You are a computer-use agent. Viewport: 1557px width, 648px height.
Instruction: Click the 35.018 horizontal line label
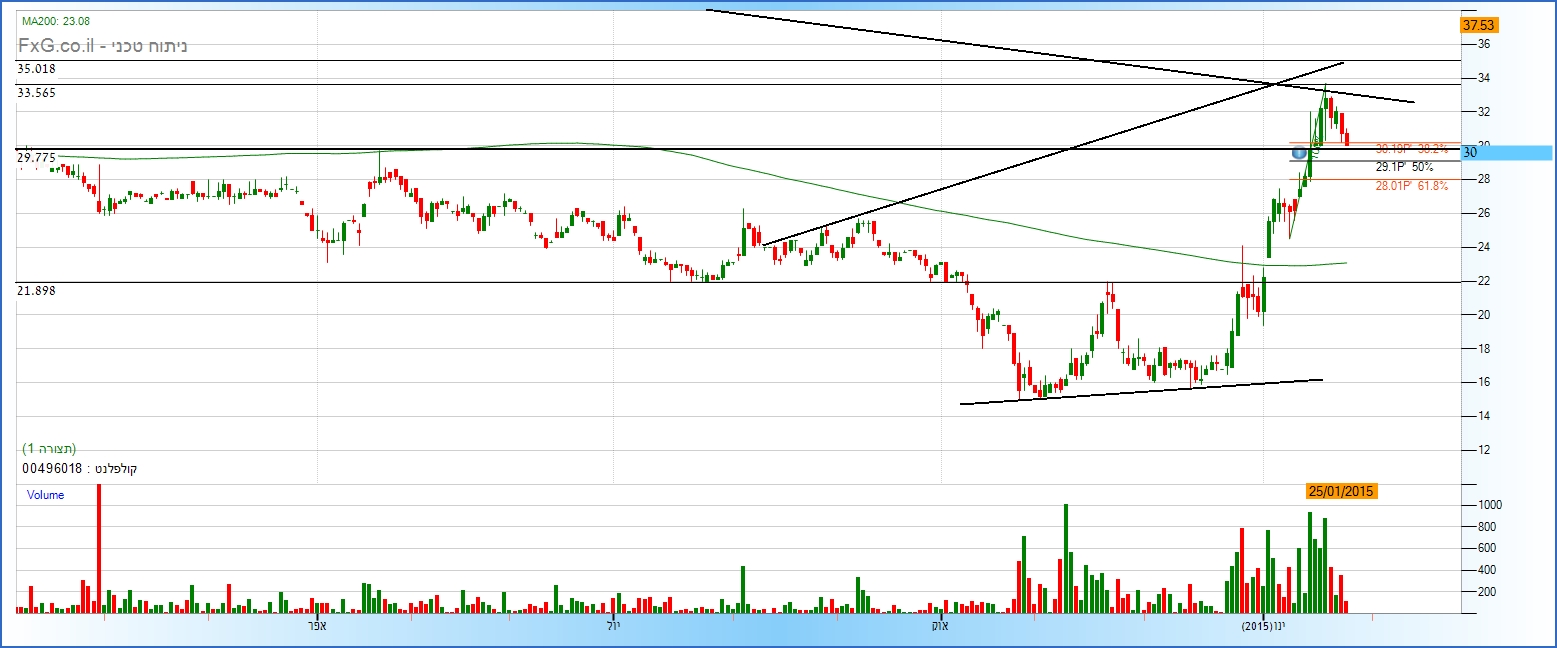[36, 69]
